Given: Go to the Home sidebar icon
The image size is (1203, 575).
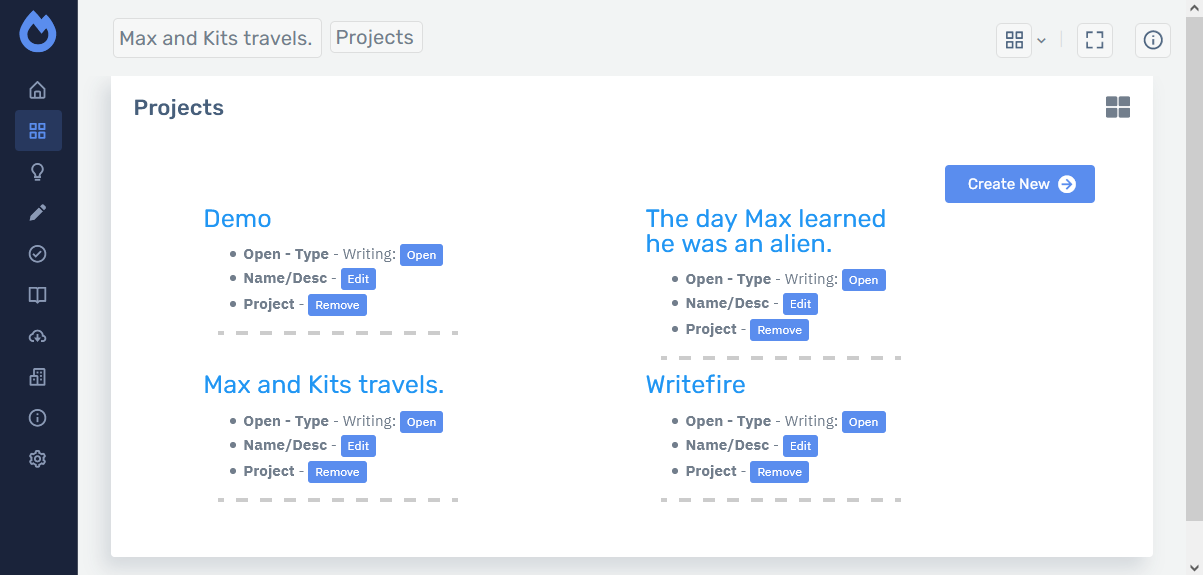Looking at the screenshot, I should [x=38, y=90].
